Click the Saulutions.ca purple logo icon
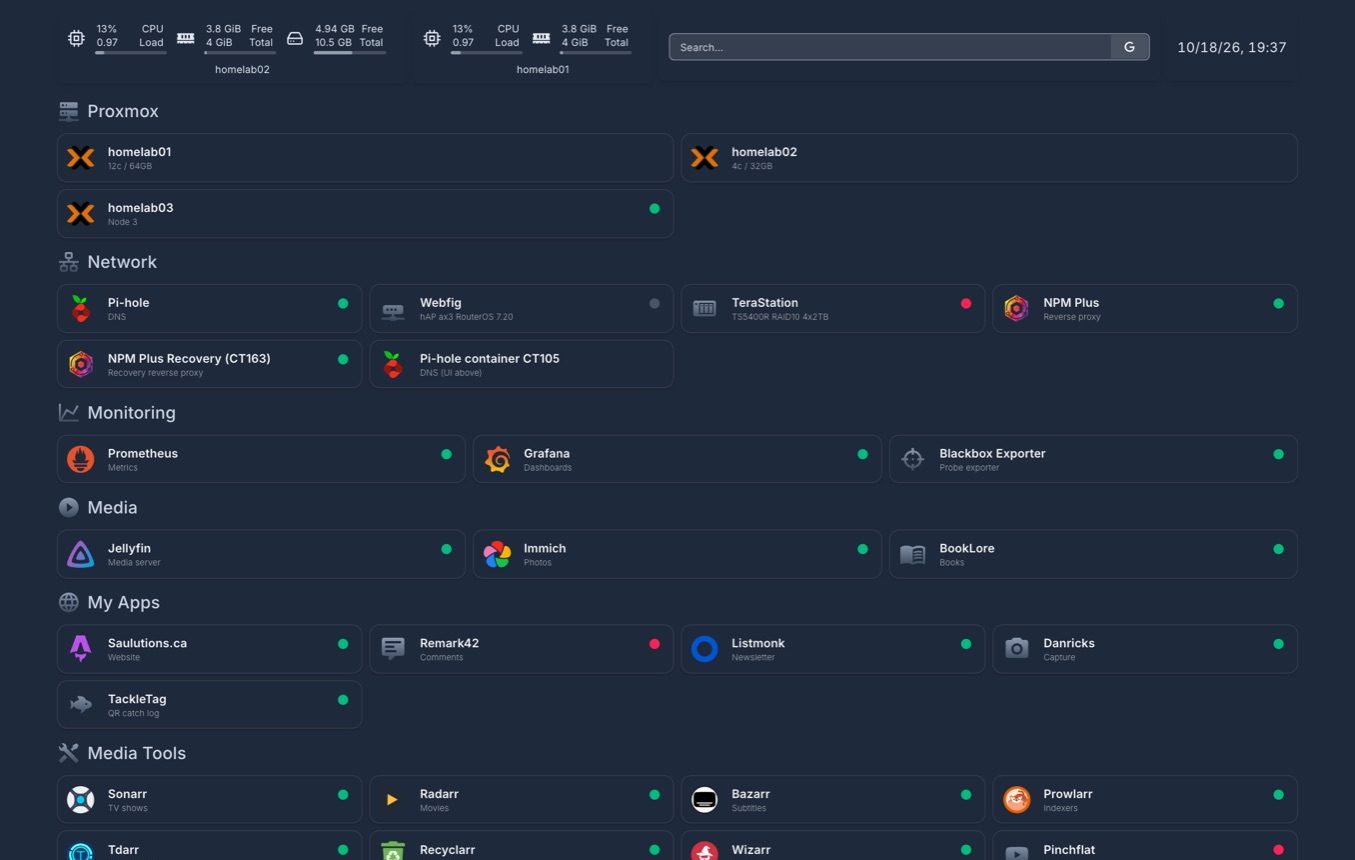1355x860 pixels. (81, 650)
